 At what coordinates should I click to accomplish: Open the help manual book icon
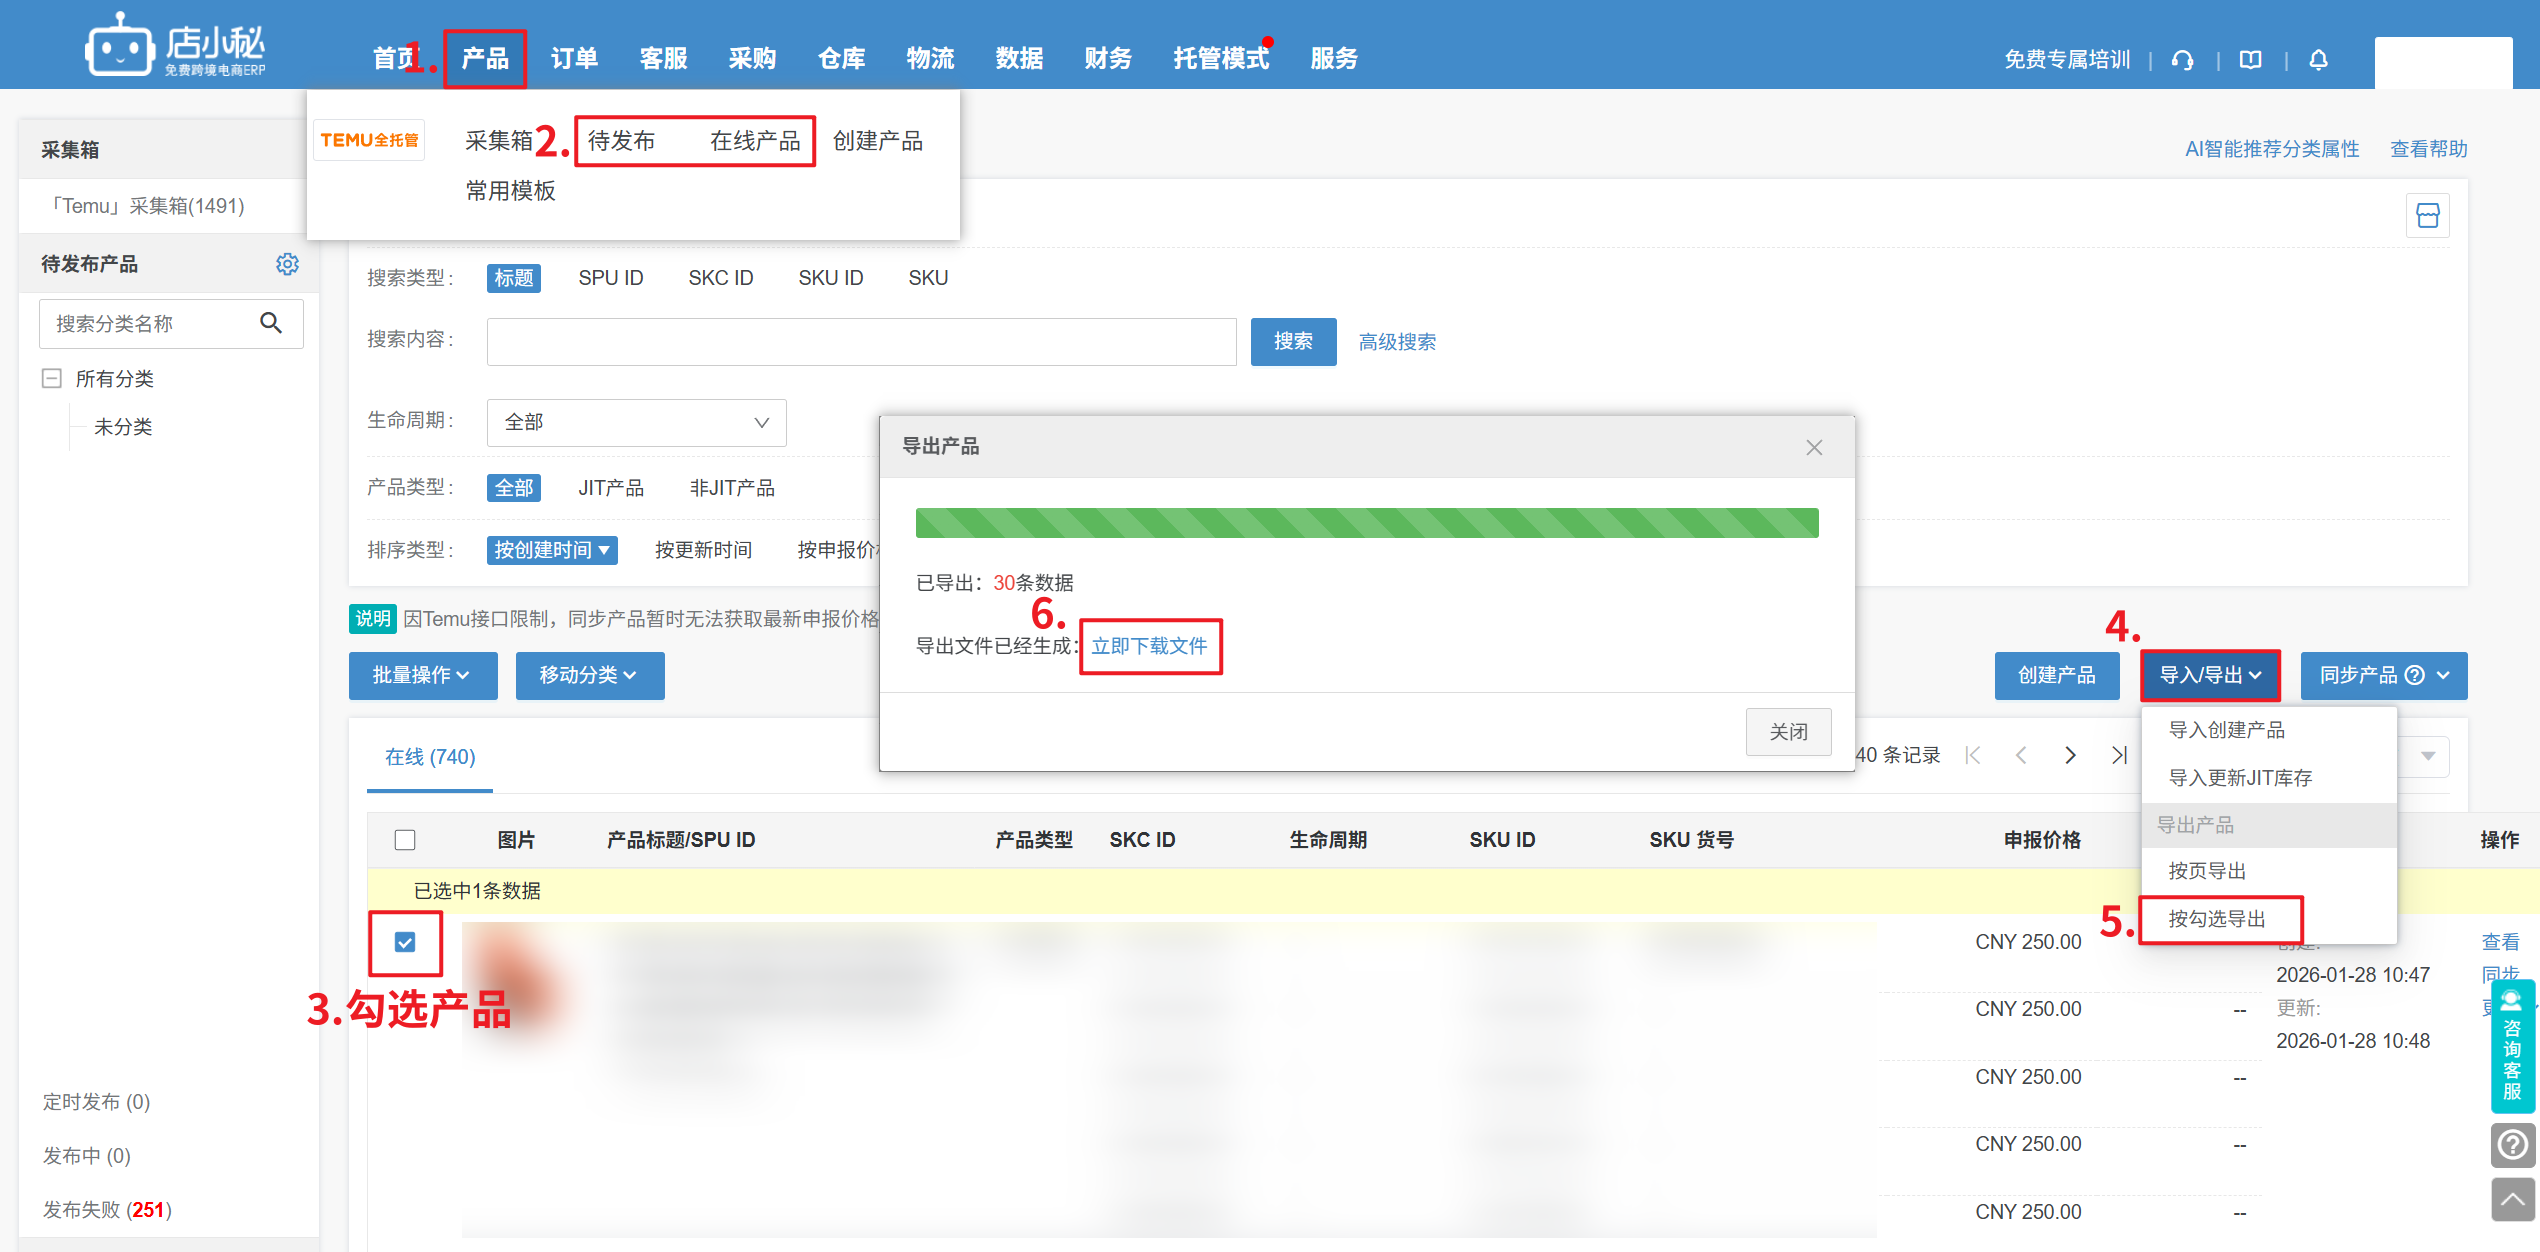(x=2250, y=60)
